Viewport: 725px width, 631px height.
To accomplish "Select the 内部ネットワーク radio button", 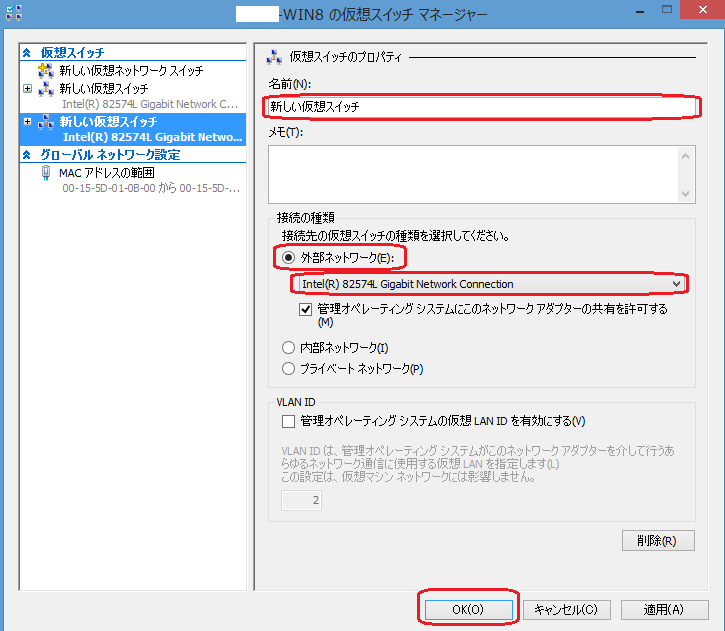I will pos(288,348).
